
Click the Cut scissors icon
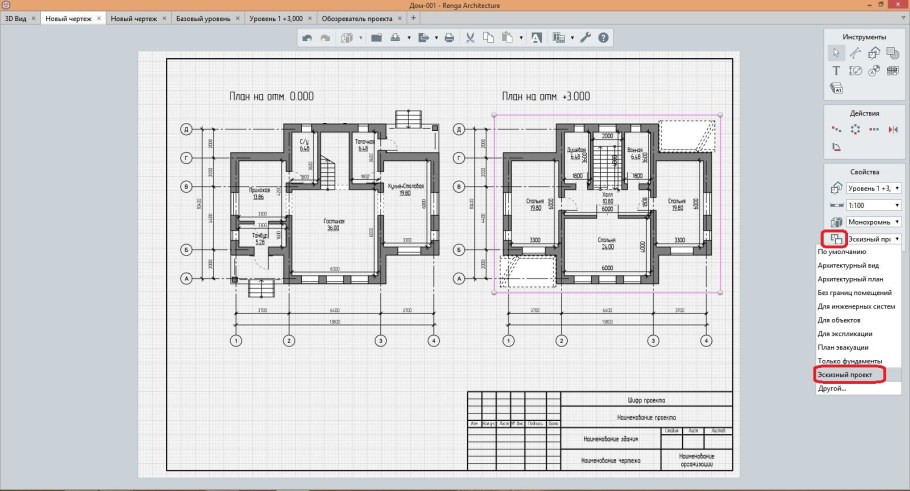(x=469, y=38)
